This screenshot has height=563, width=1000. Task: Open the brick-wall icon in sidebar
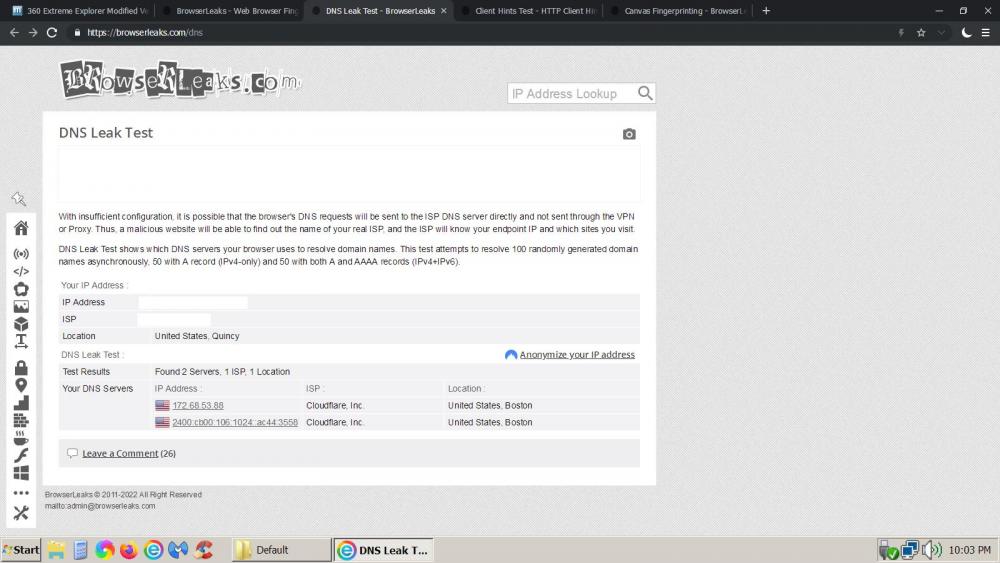point(21,420)
